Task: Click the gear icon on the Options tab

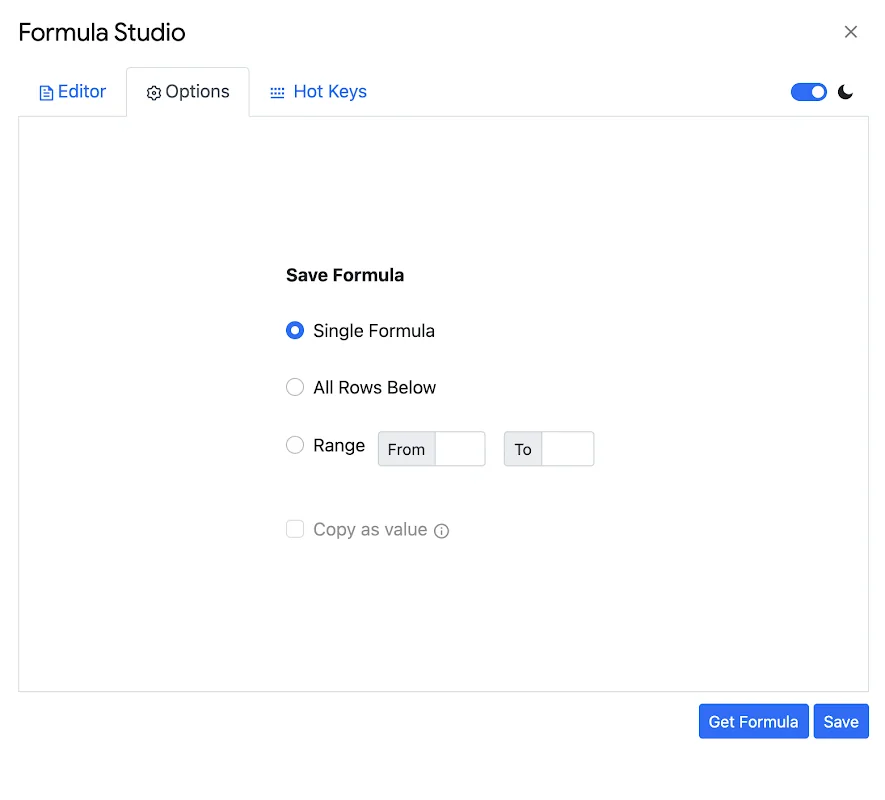Action: pos(154,92)
